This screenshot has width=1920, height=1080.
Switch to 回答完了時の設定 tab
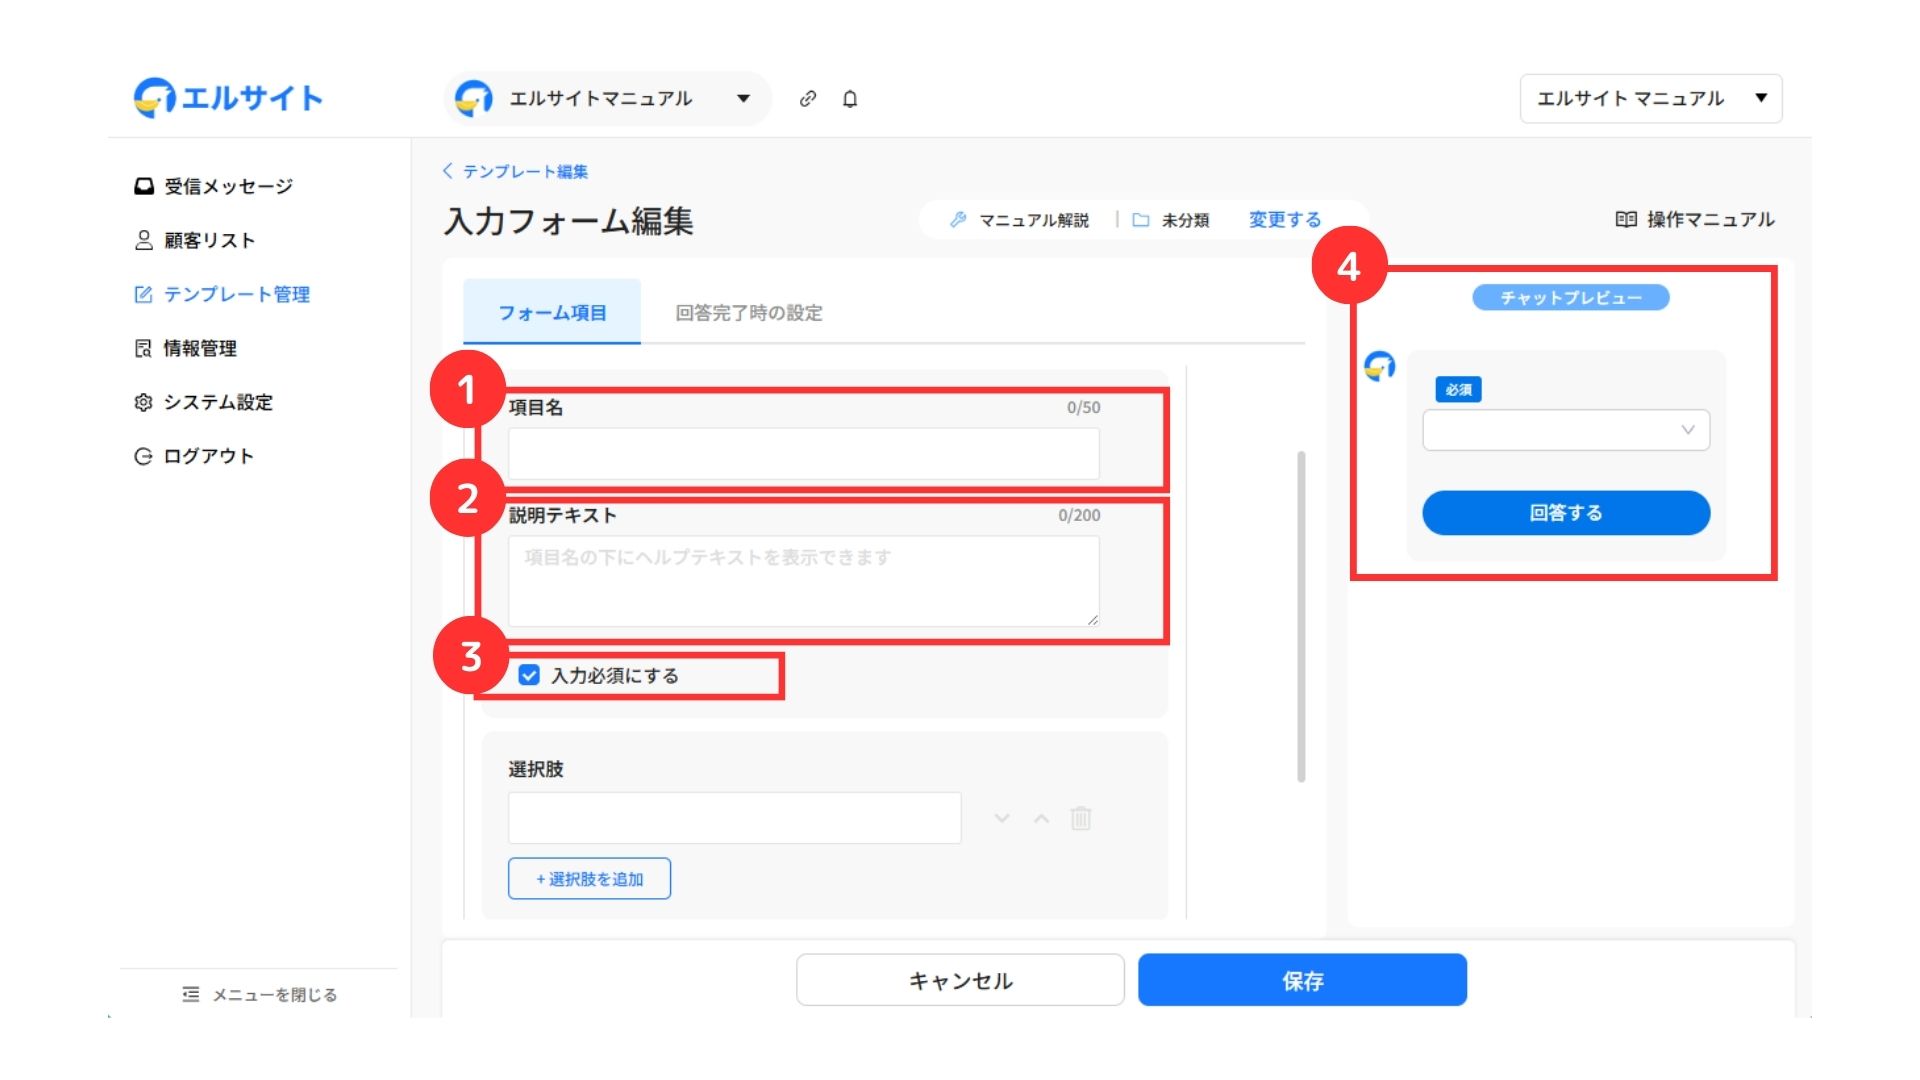[748, 313]
